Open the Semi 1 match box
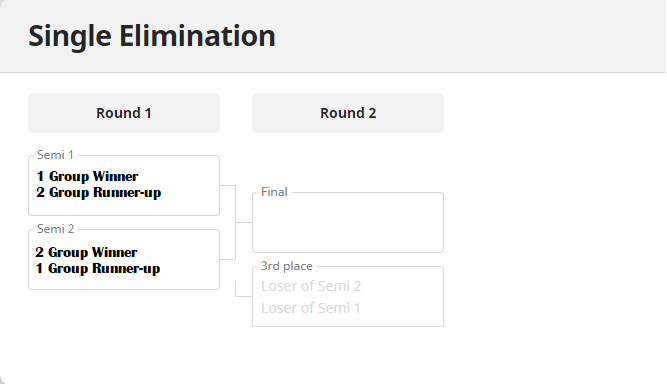This screenshot has width=667, height=384. [124, 185]
